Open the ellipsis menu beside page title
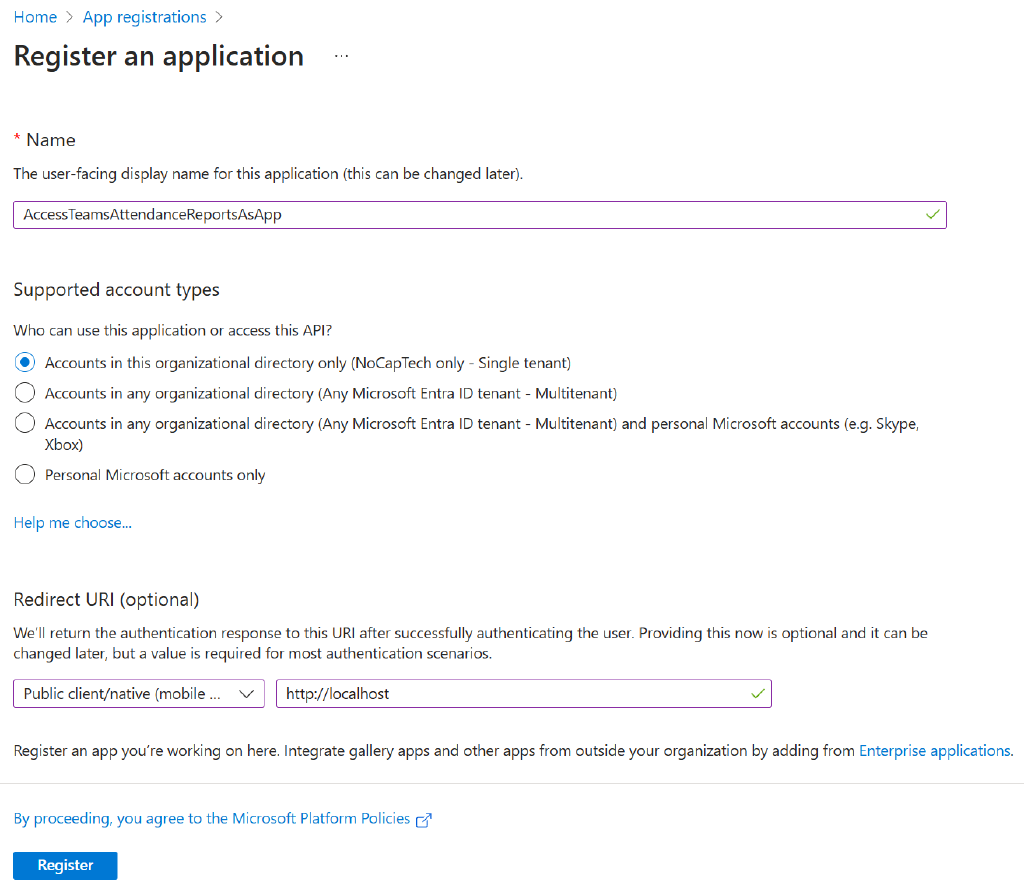 (341, 57)
